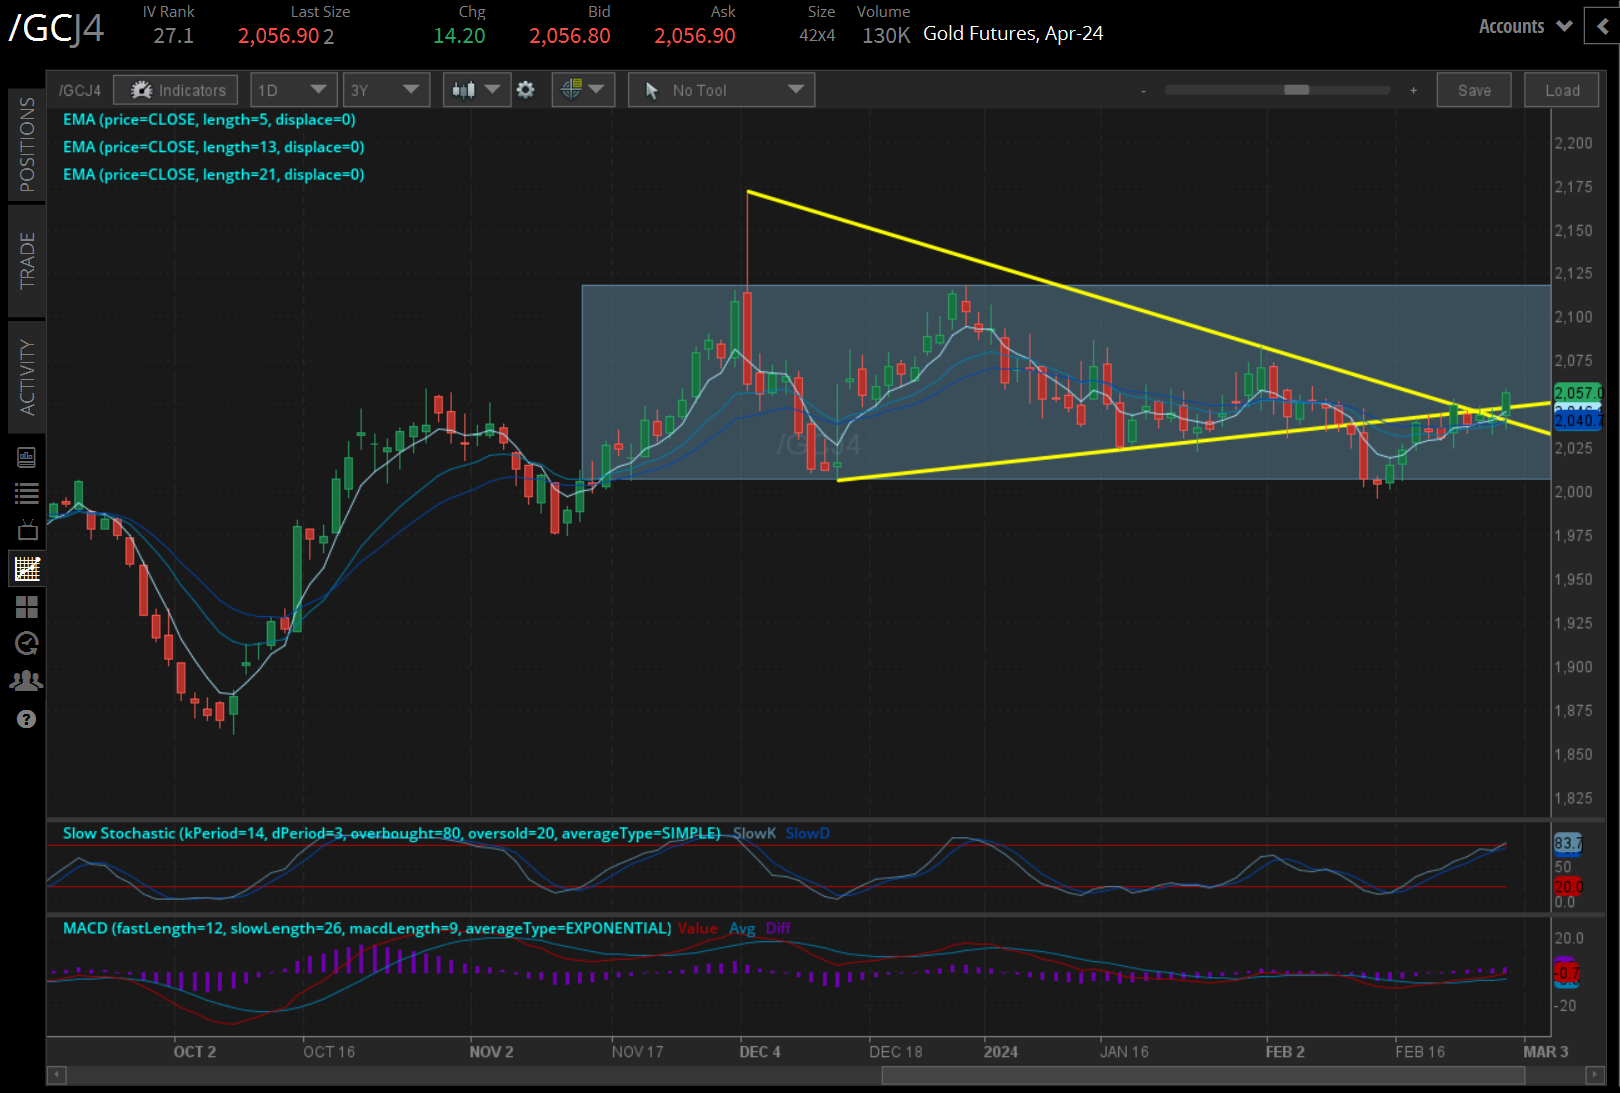Click the 2,057 current price axis label

coord(1577,393)
